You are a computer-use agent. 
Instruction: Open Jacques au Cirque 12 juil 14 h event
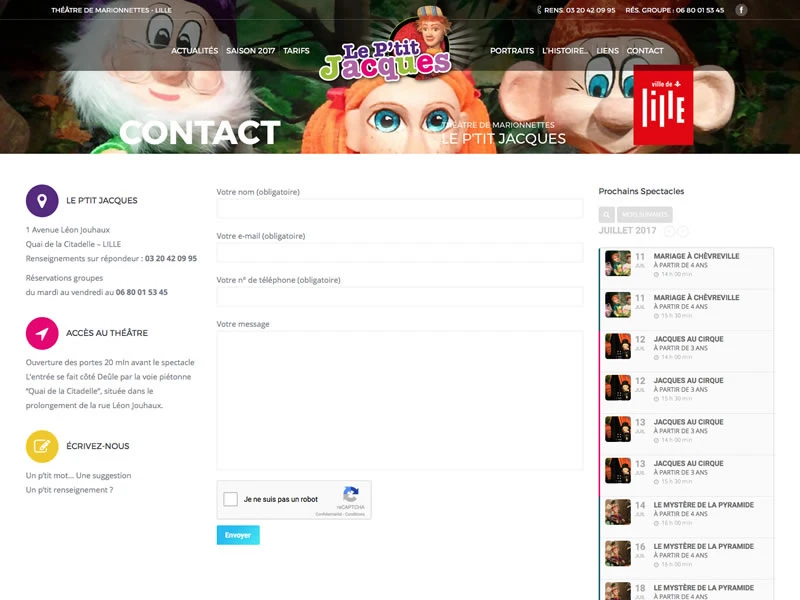coord(686,352)
